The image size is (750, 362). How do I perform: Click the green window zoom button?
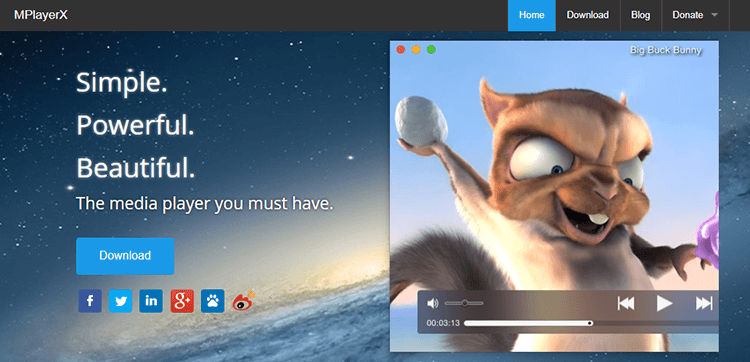click(431, 49)
